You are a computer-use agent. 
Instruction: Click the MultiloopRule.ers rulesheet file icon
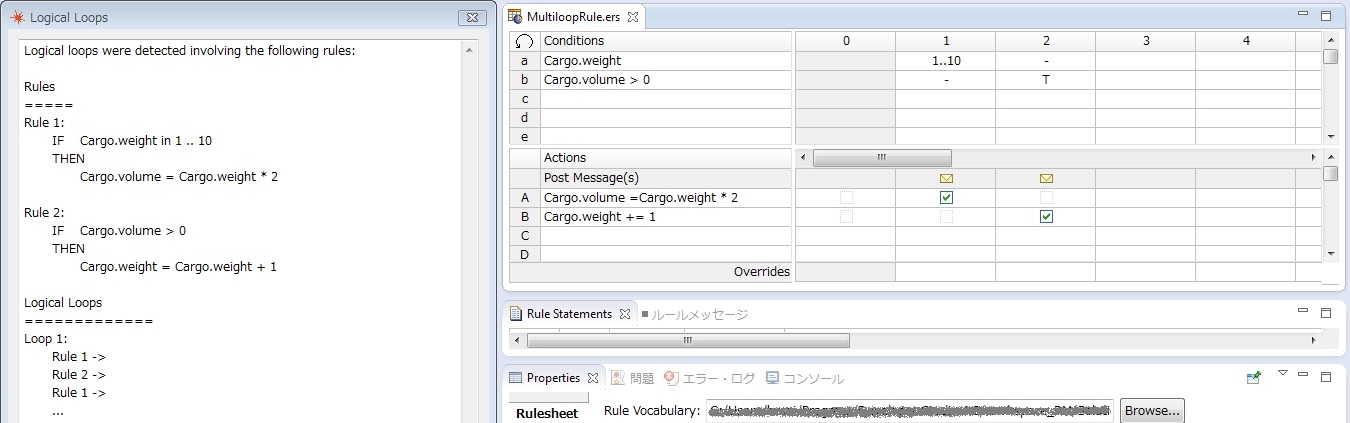tap(515, 17)
